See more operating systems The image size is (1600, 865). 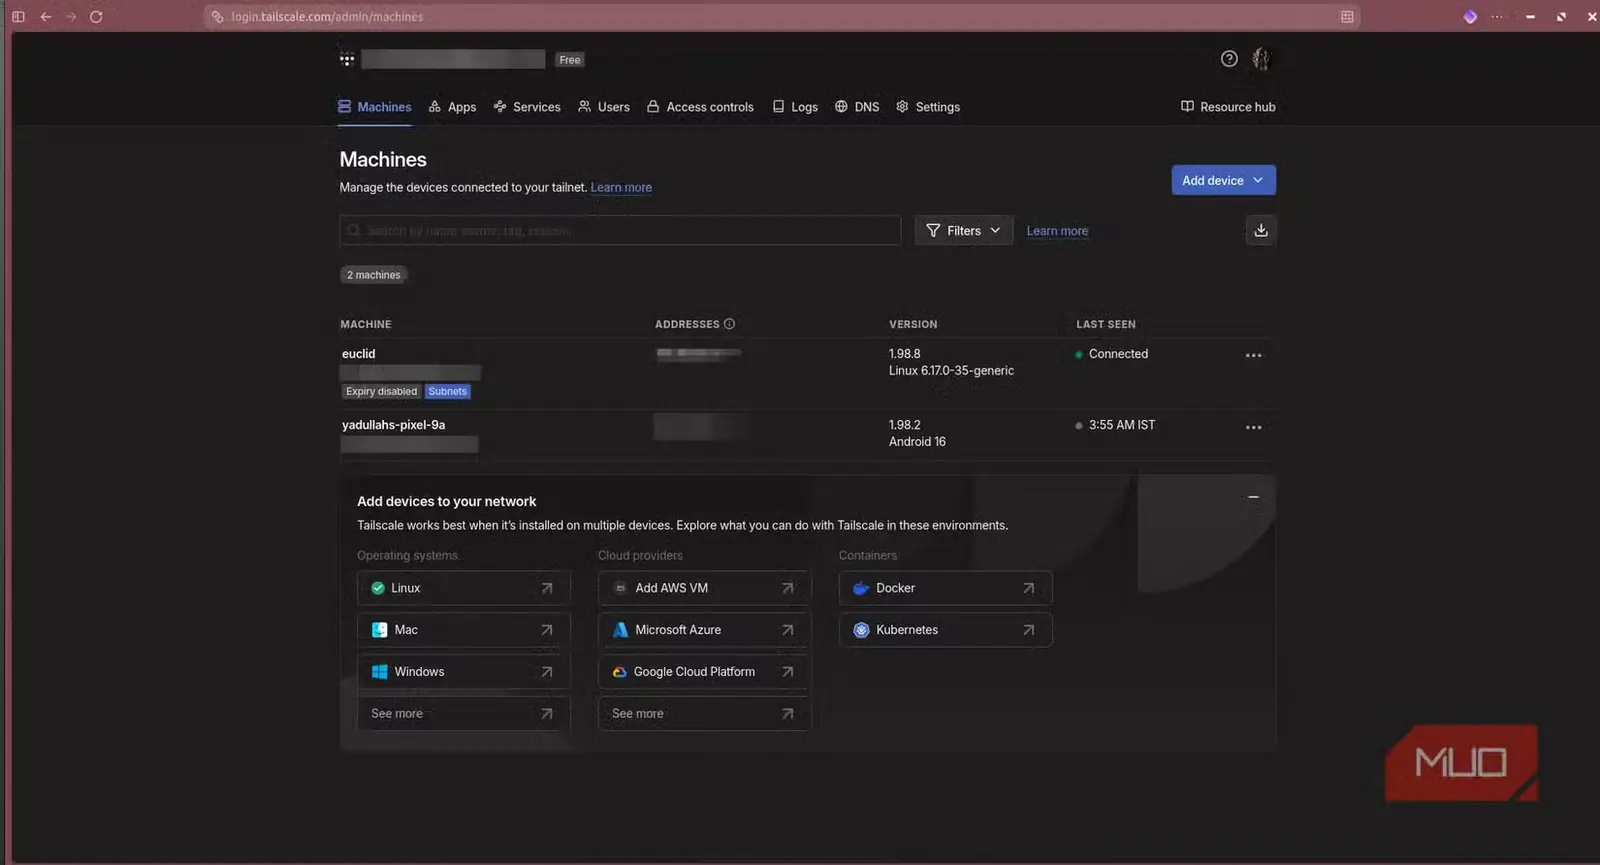tap(464, 714)
